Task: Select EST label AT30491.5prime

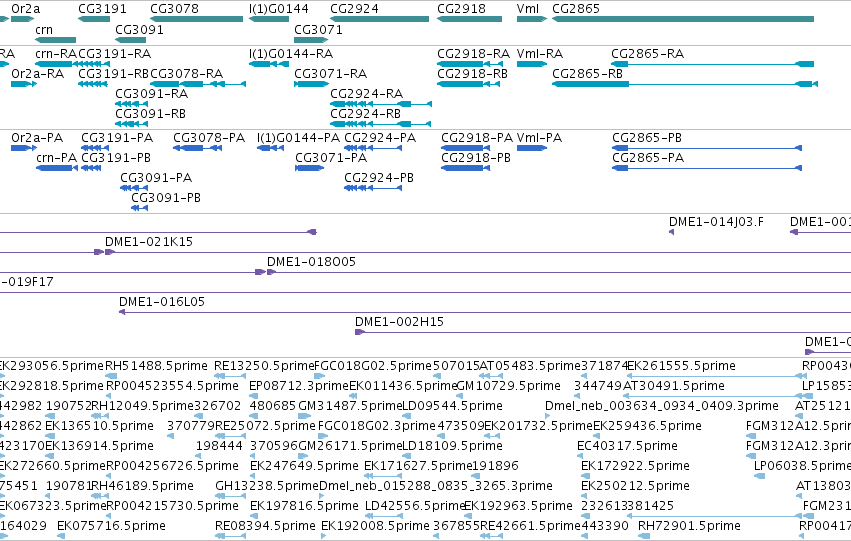Action: pyautogui.click(x=674, y=386)
